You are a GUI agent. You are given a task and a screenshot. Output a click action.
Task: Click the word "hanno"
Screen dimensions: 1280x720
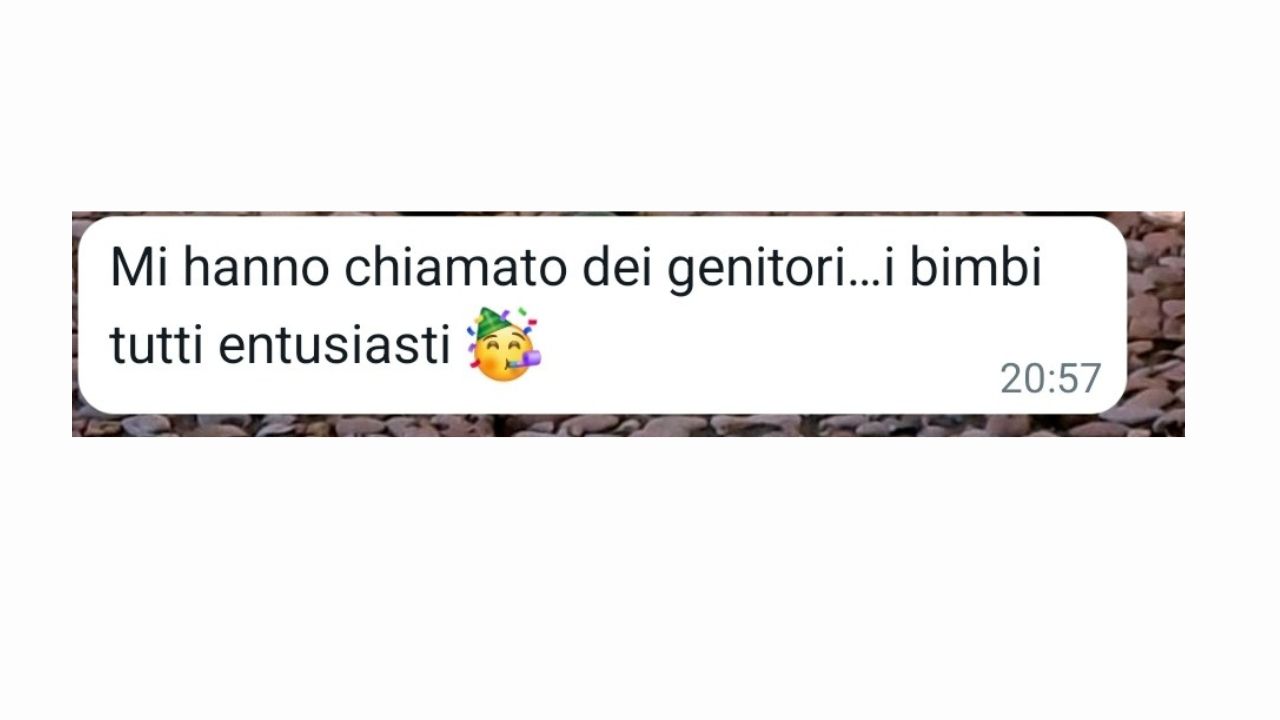pyautogui.click(x=258, y=268)
